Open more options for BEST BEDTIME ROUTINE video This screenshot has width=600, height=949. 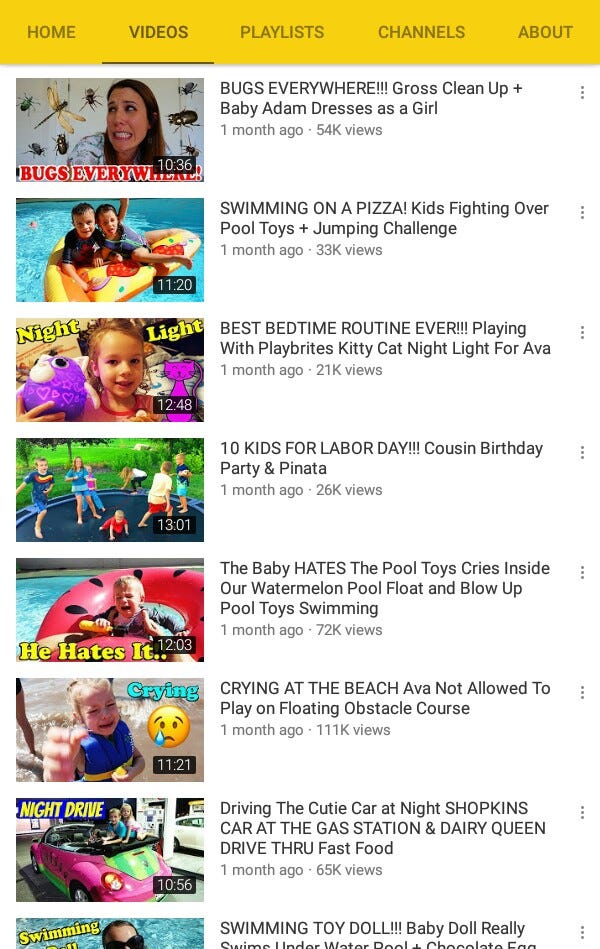[582, 332]
